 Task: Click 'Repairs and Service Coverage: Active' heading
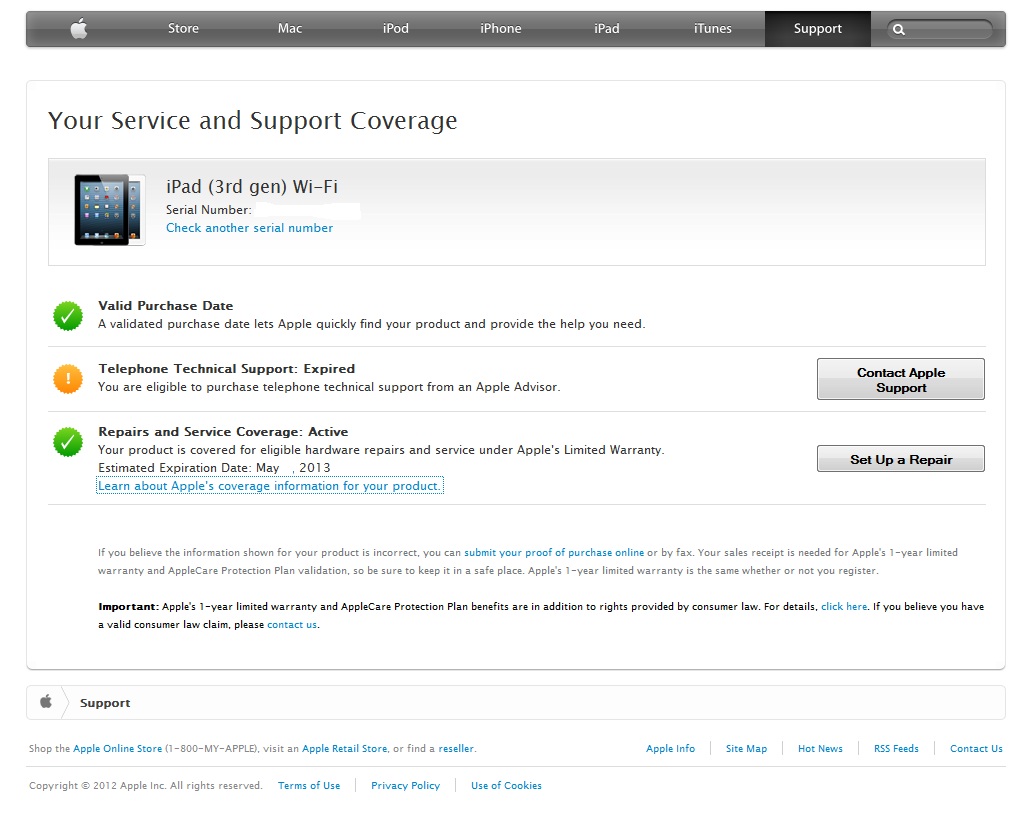coord(223,432)
